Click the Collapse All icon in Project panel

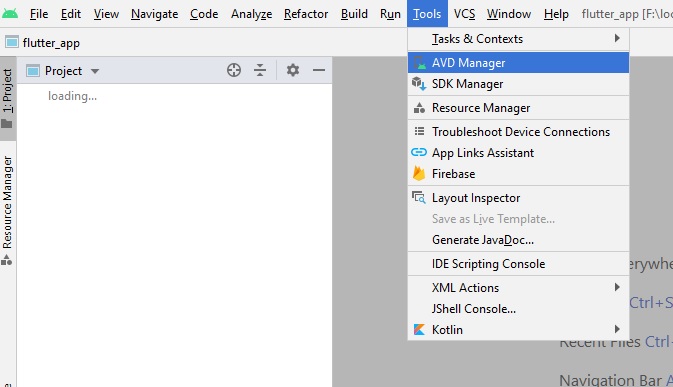pyautogui.click(x=260, y=70)
